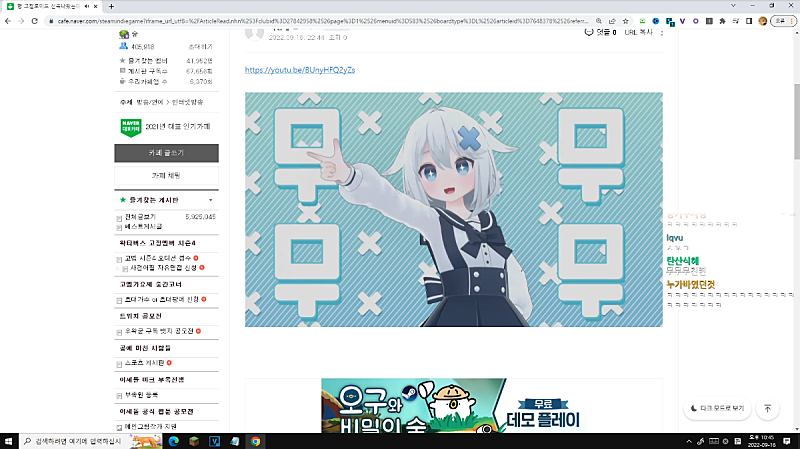Open the tab search chevron
This screenshot has width=800, height=449.
click(733, 6)
